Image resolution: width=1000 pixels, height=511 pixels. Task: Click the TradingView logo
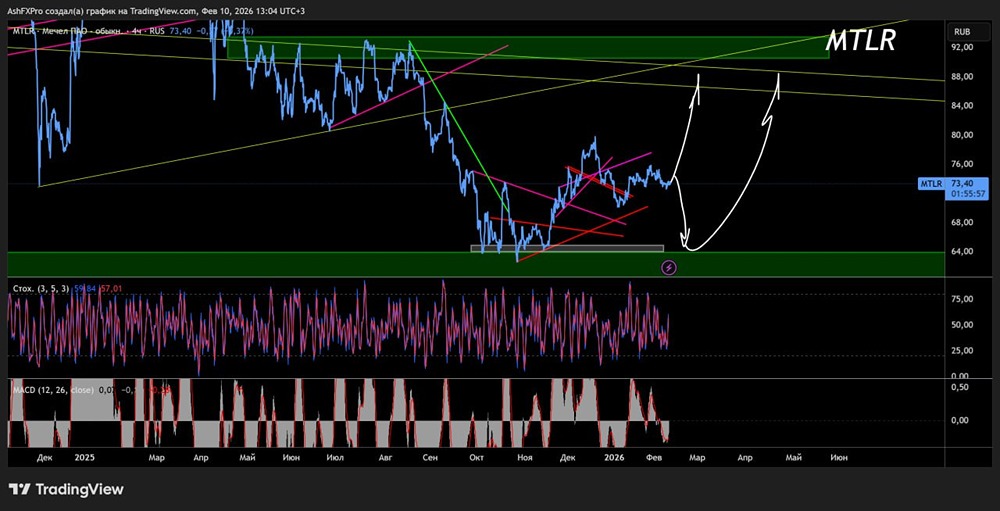click(66, 489)
